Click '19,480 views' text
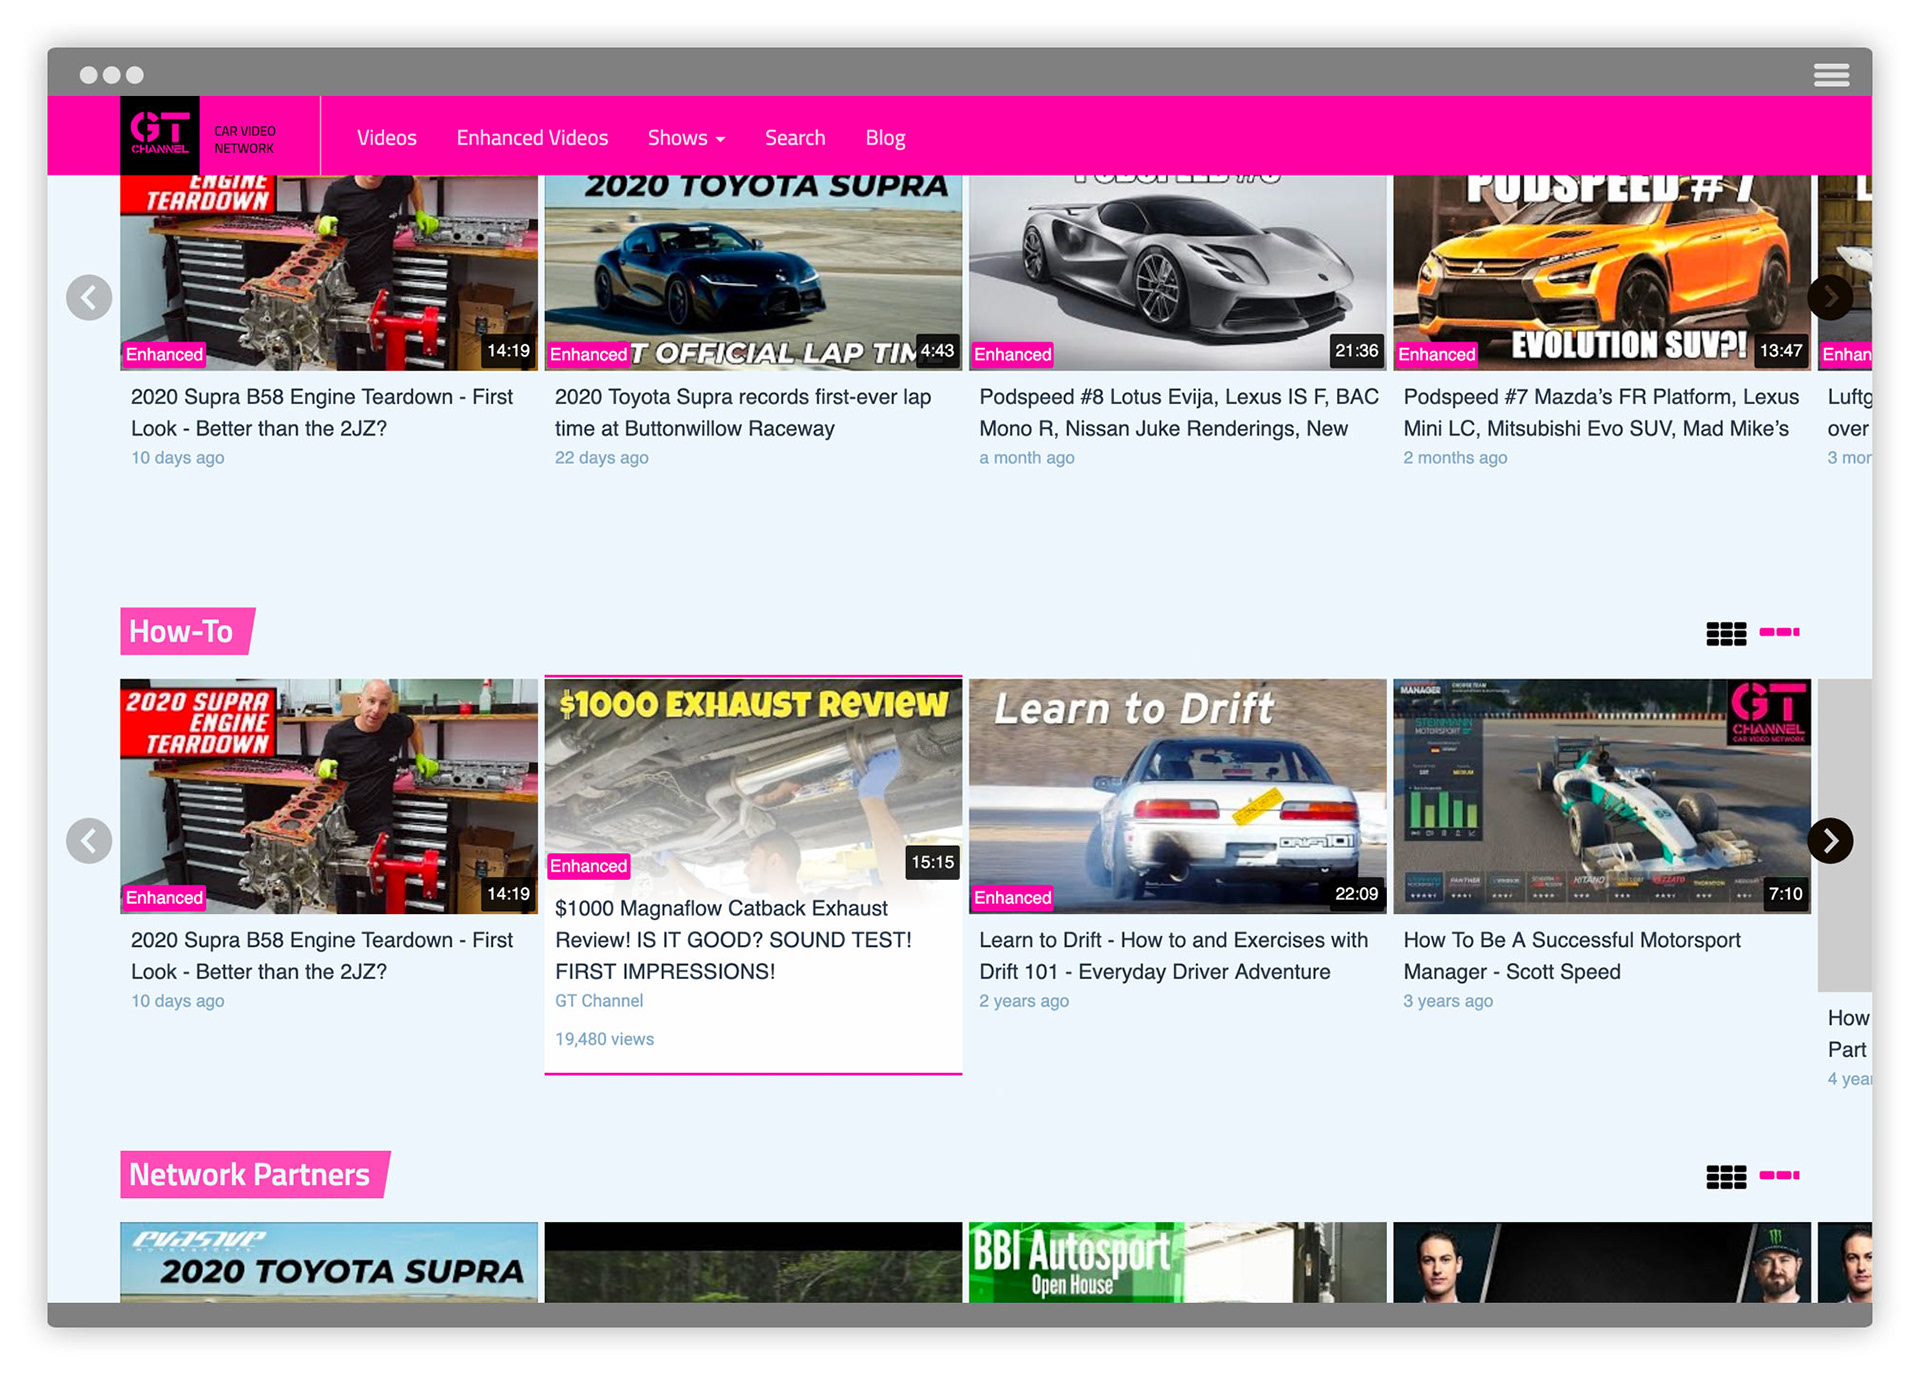This screenshot has height=1375, width=1920. coord(604,1039)
